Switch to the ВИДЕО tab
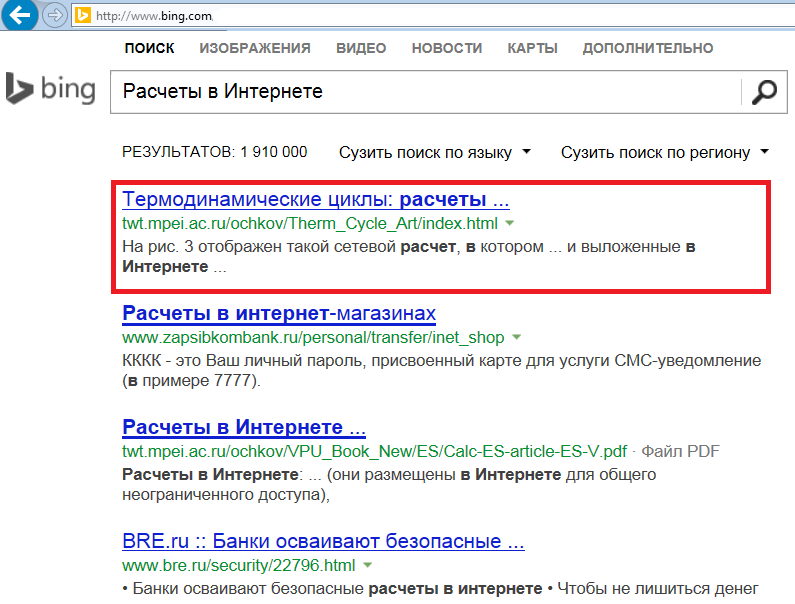Screen dimensions: 795x604 pos(361,48)
